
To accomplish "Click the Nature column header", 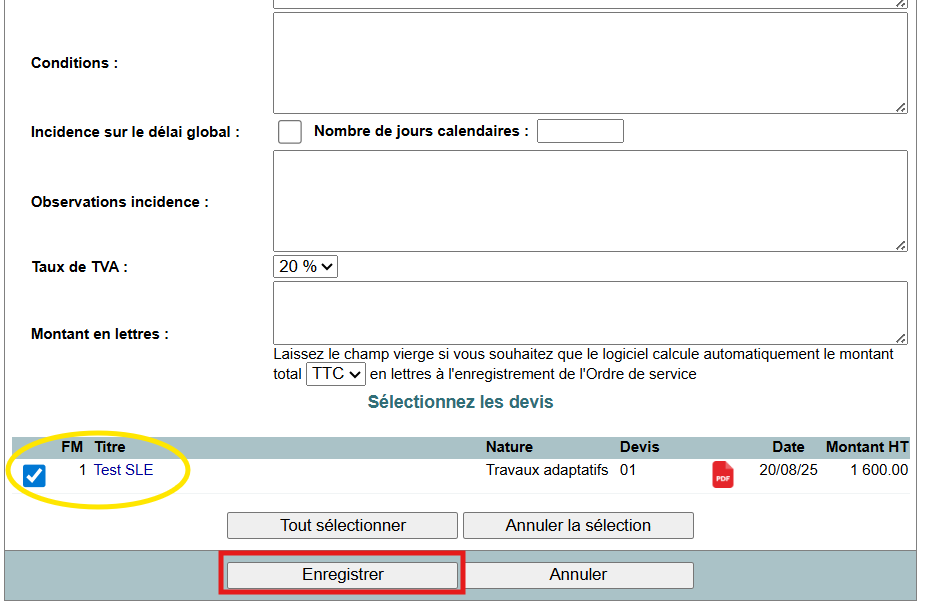I will click(x=509, y=447).
